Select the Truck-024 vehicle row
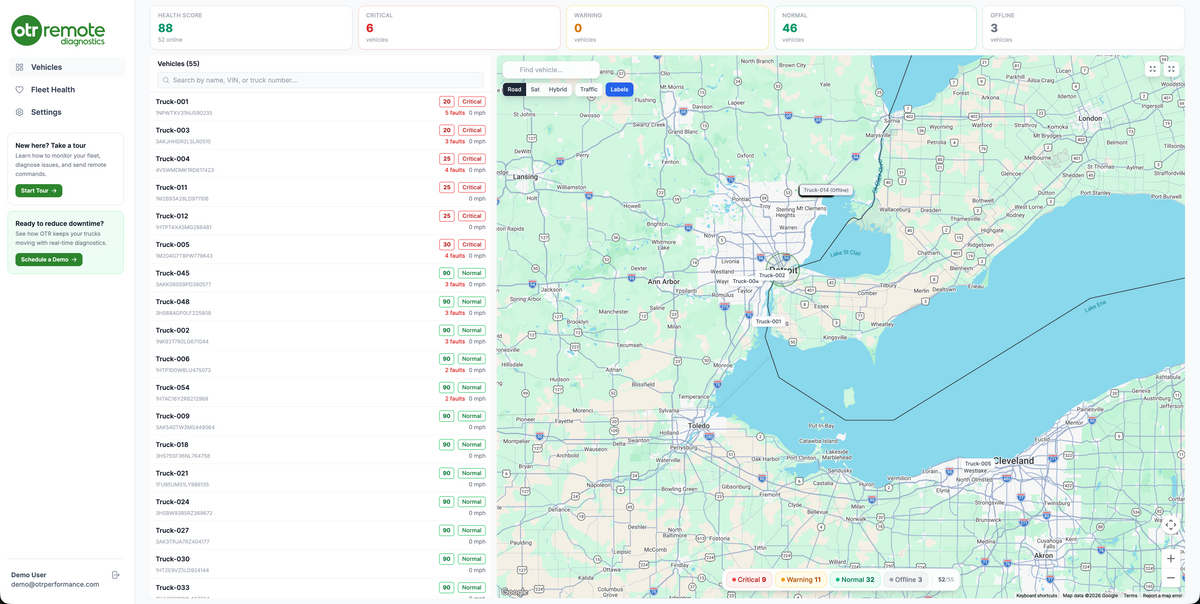1200x604 pixels. pos(320,507)
